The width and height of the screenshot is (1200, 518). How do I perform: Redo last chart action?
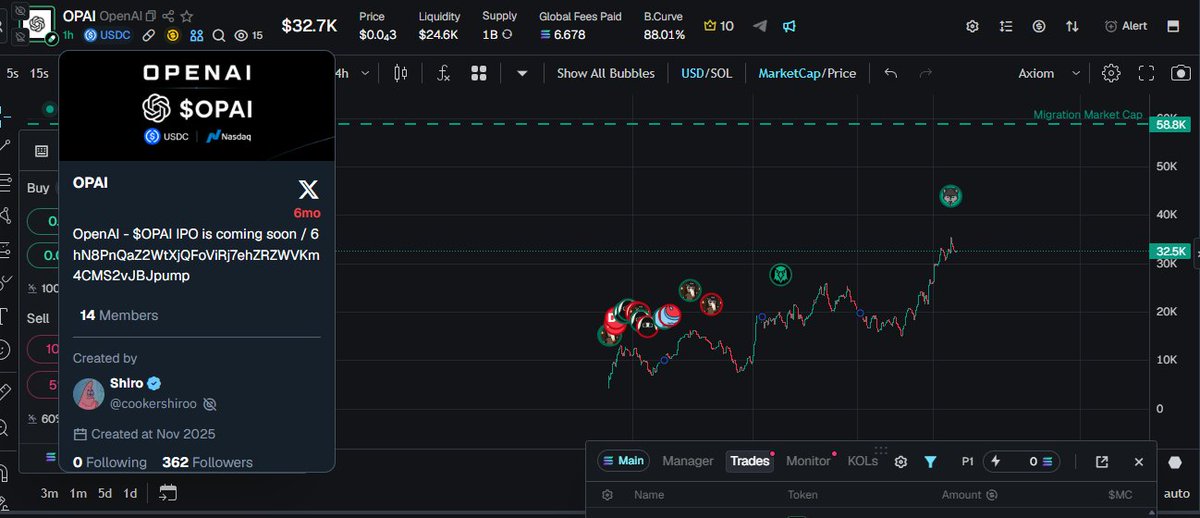tap(925, 73)
